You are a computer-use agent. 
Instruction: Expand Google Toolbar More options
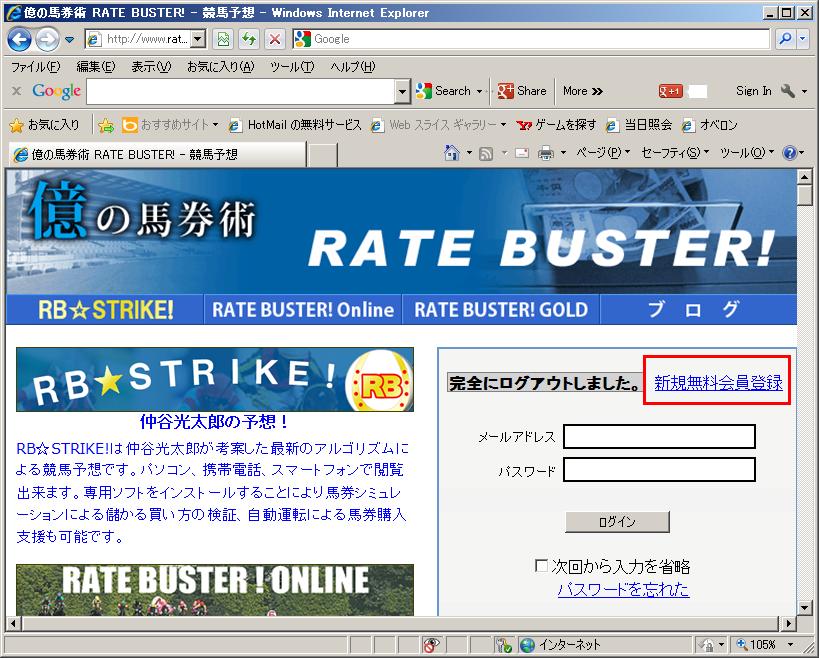[x=583, y=91]
